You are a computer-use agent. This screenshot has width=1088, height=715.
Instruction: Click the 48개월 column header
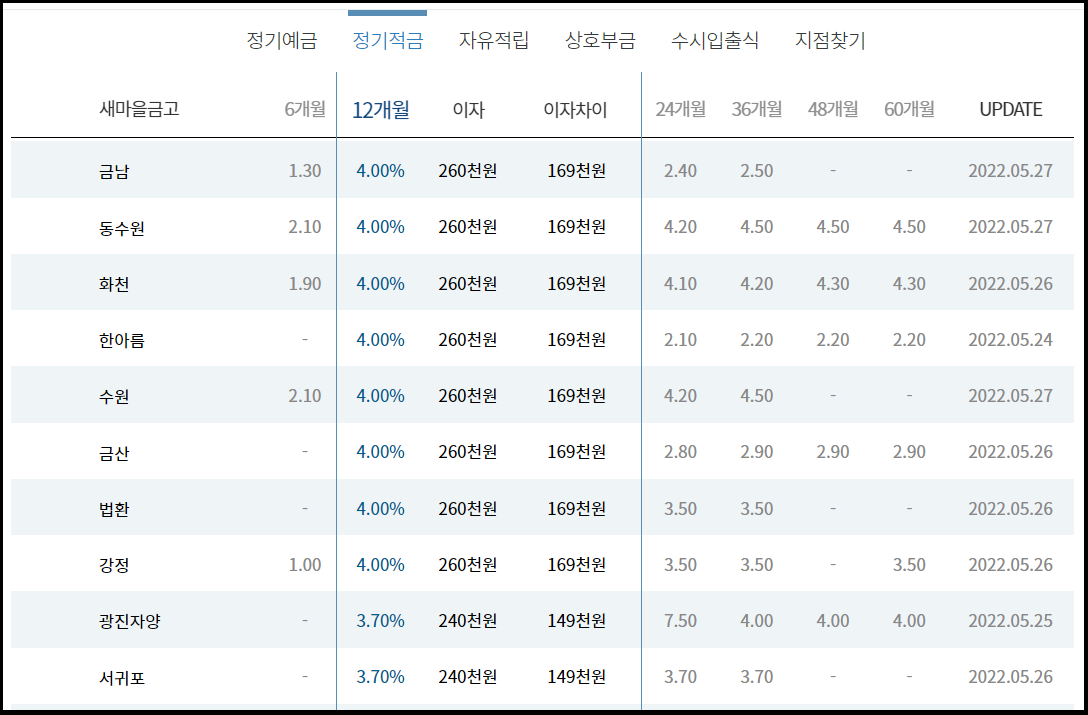coord(833,109)
